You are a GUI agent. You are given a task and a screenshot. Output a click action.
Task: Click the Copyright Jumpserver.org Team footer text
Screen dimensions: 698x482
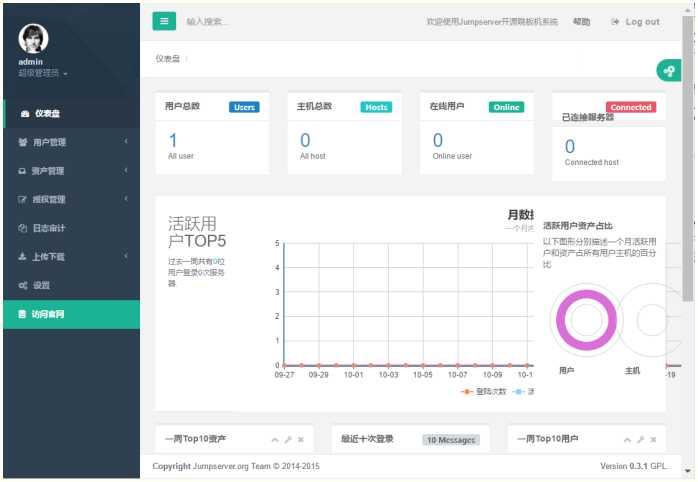pyautogui.click(x=236, y=466)
